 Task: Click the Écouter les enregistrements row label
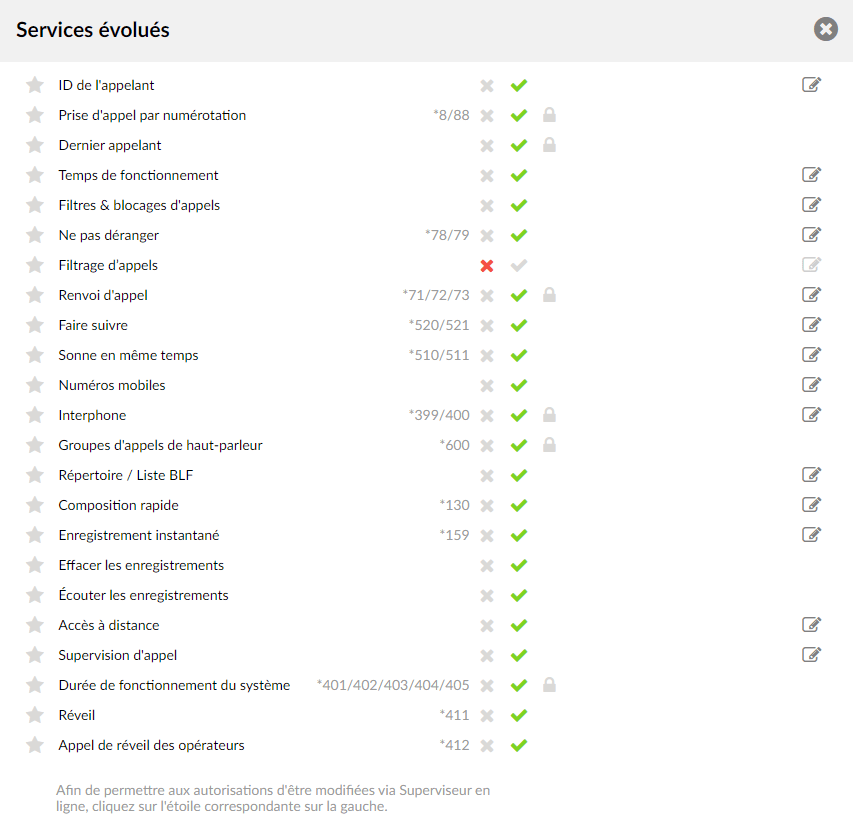143,595
